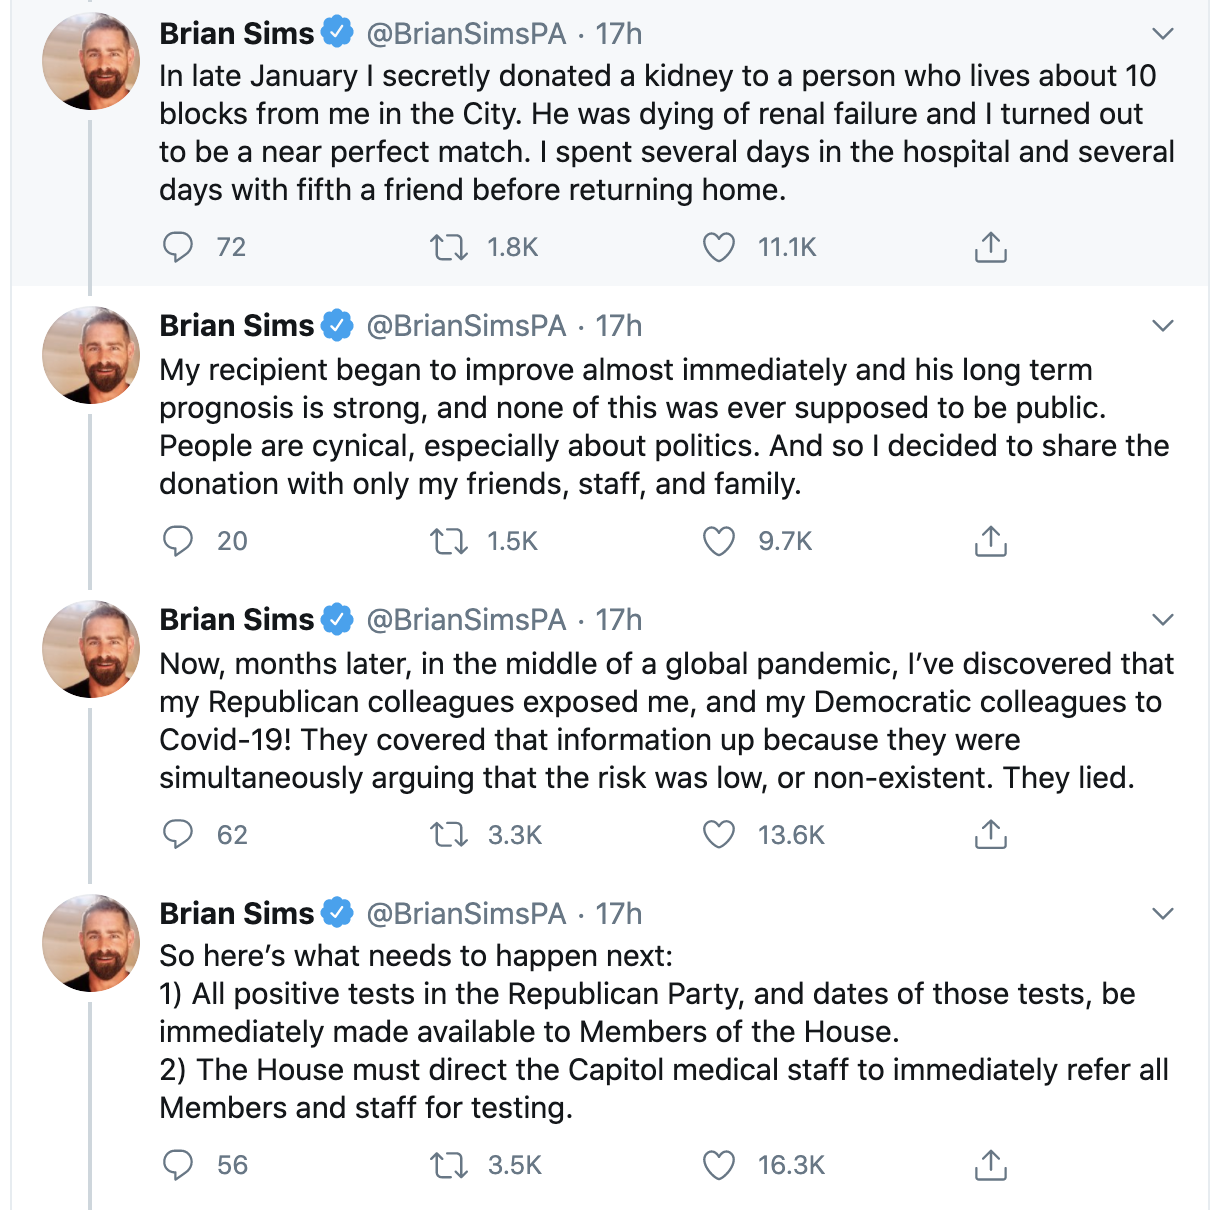
Task: Open the Brian Sims profile name on the first tweet
Action: (237, 34)
